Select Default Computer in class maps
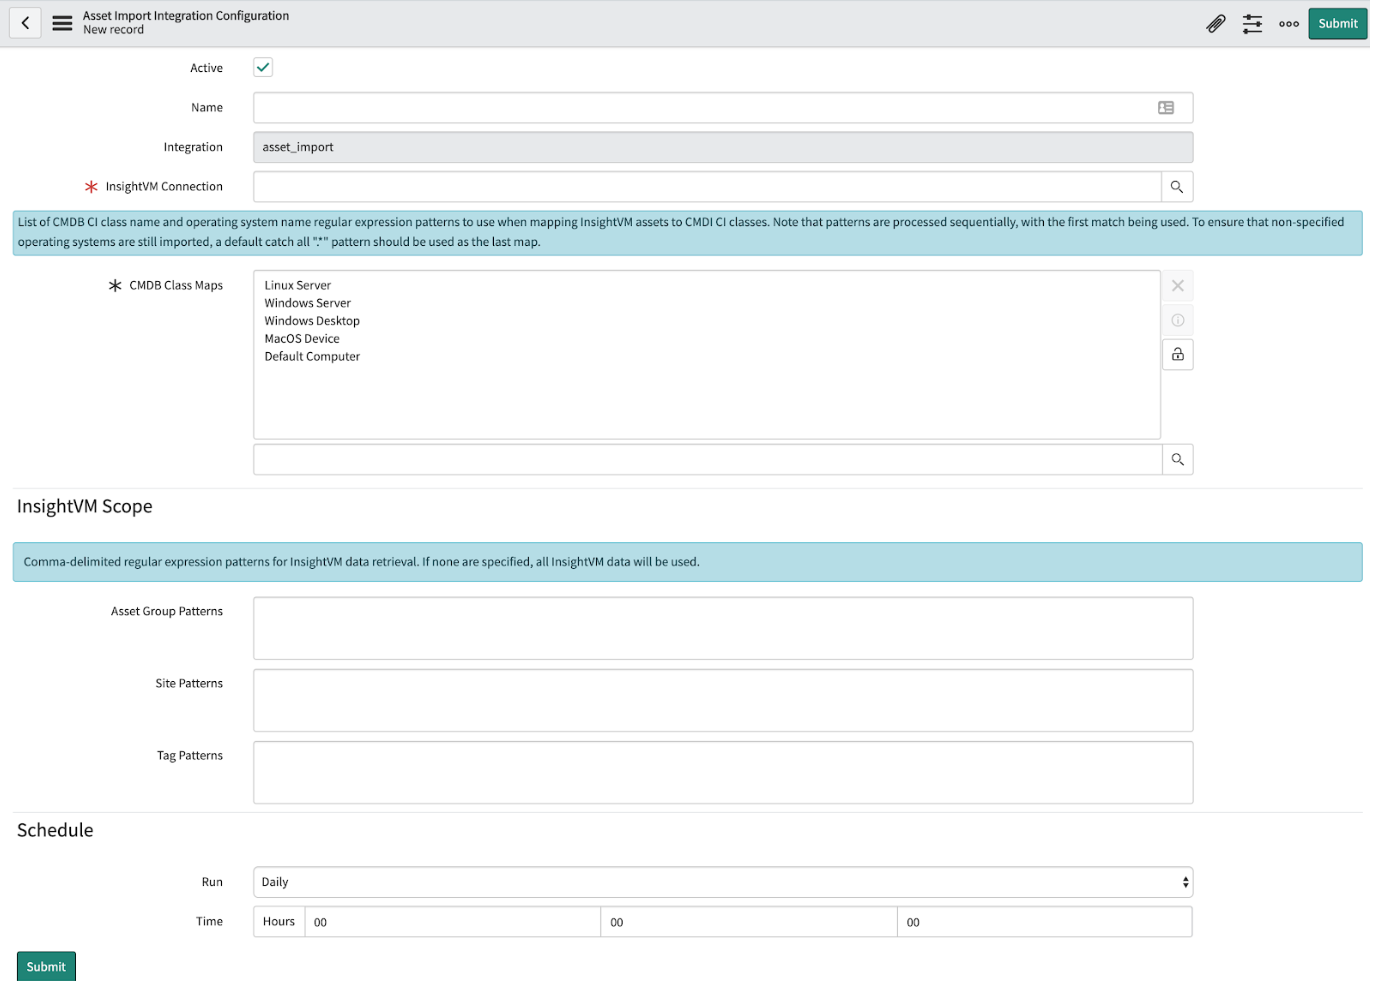 coord(312,357)
